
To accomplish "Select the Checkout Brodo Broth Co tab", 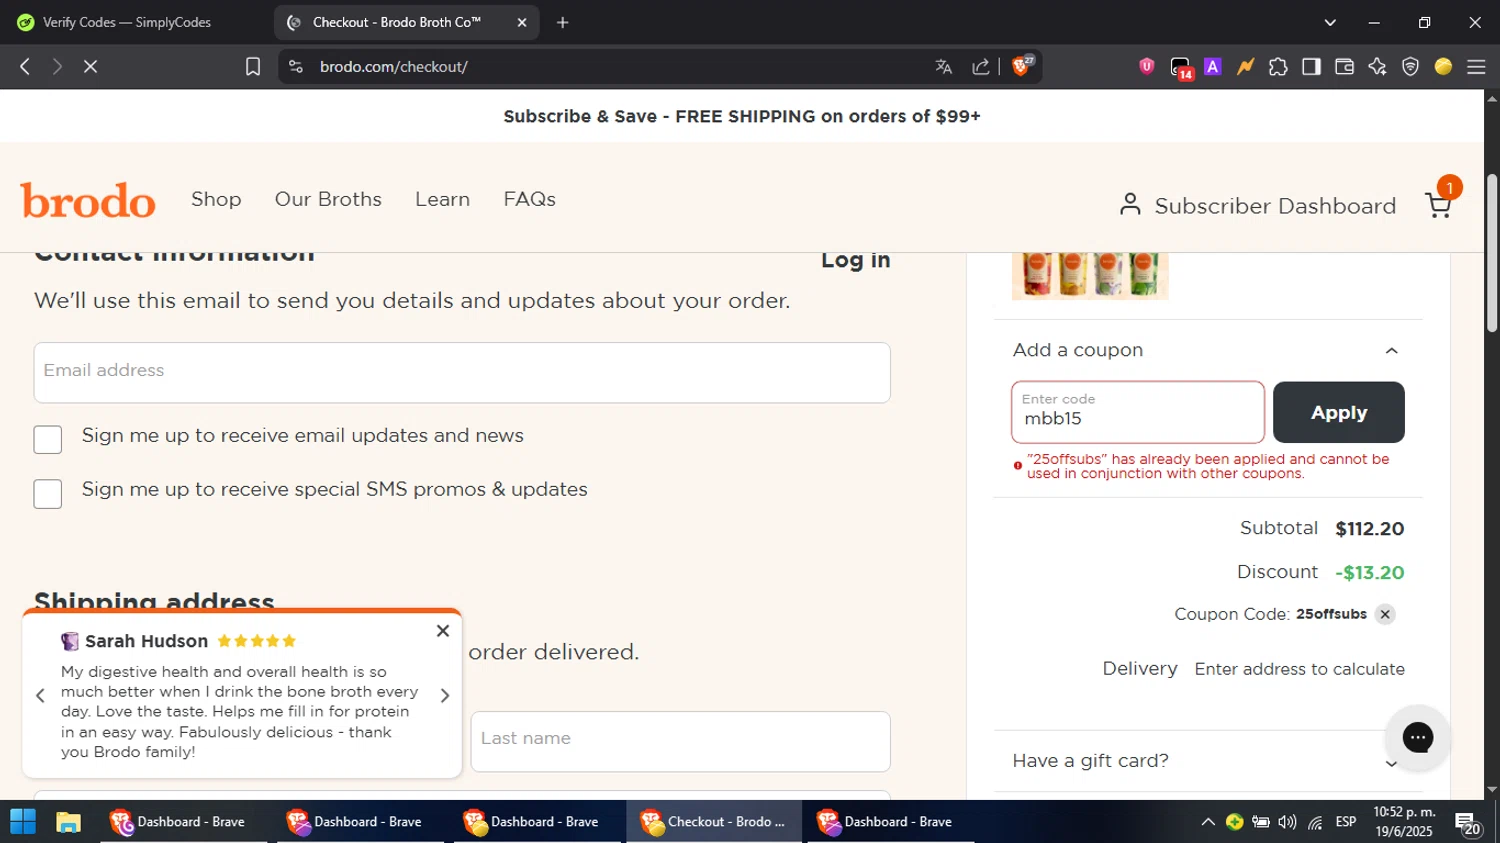I will (x=397, y=22).
